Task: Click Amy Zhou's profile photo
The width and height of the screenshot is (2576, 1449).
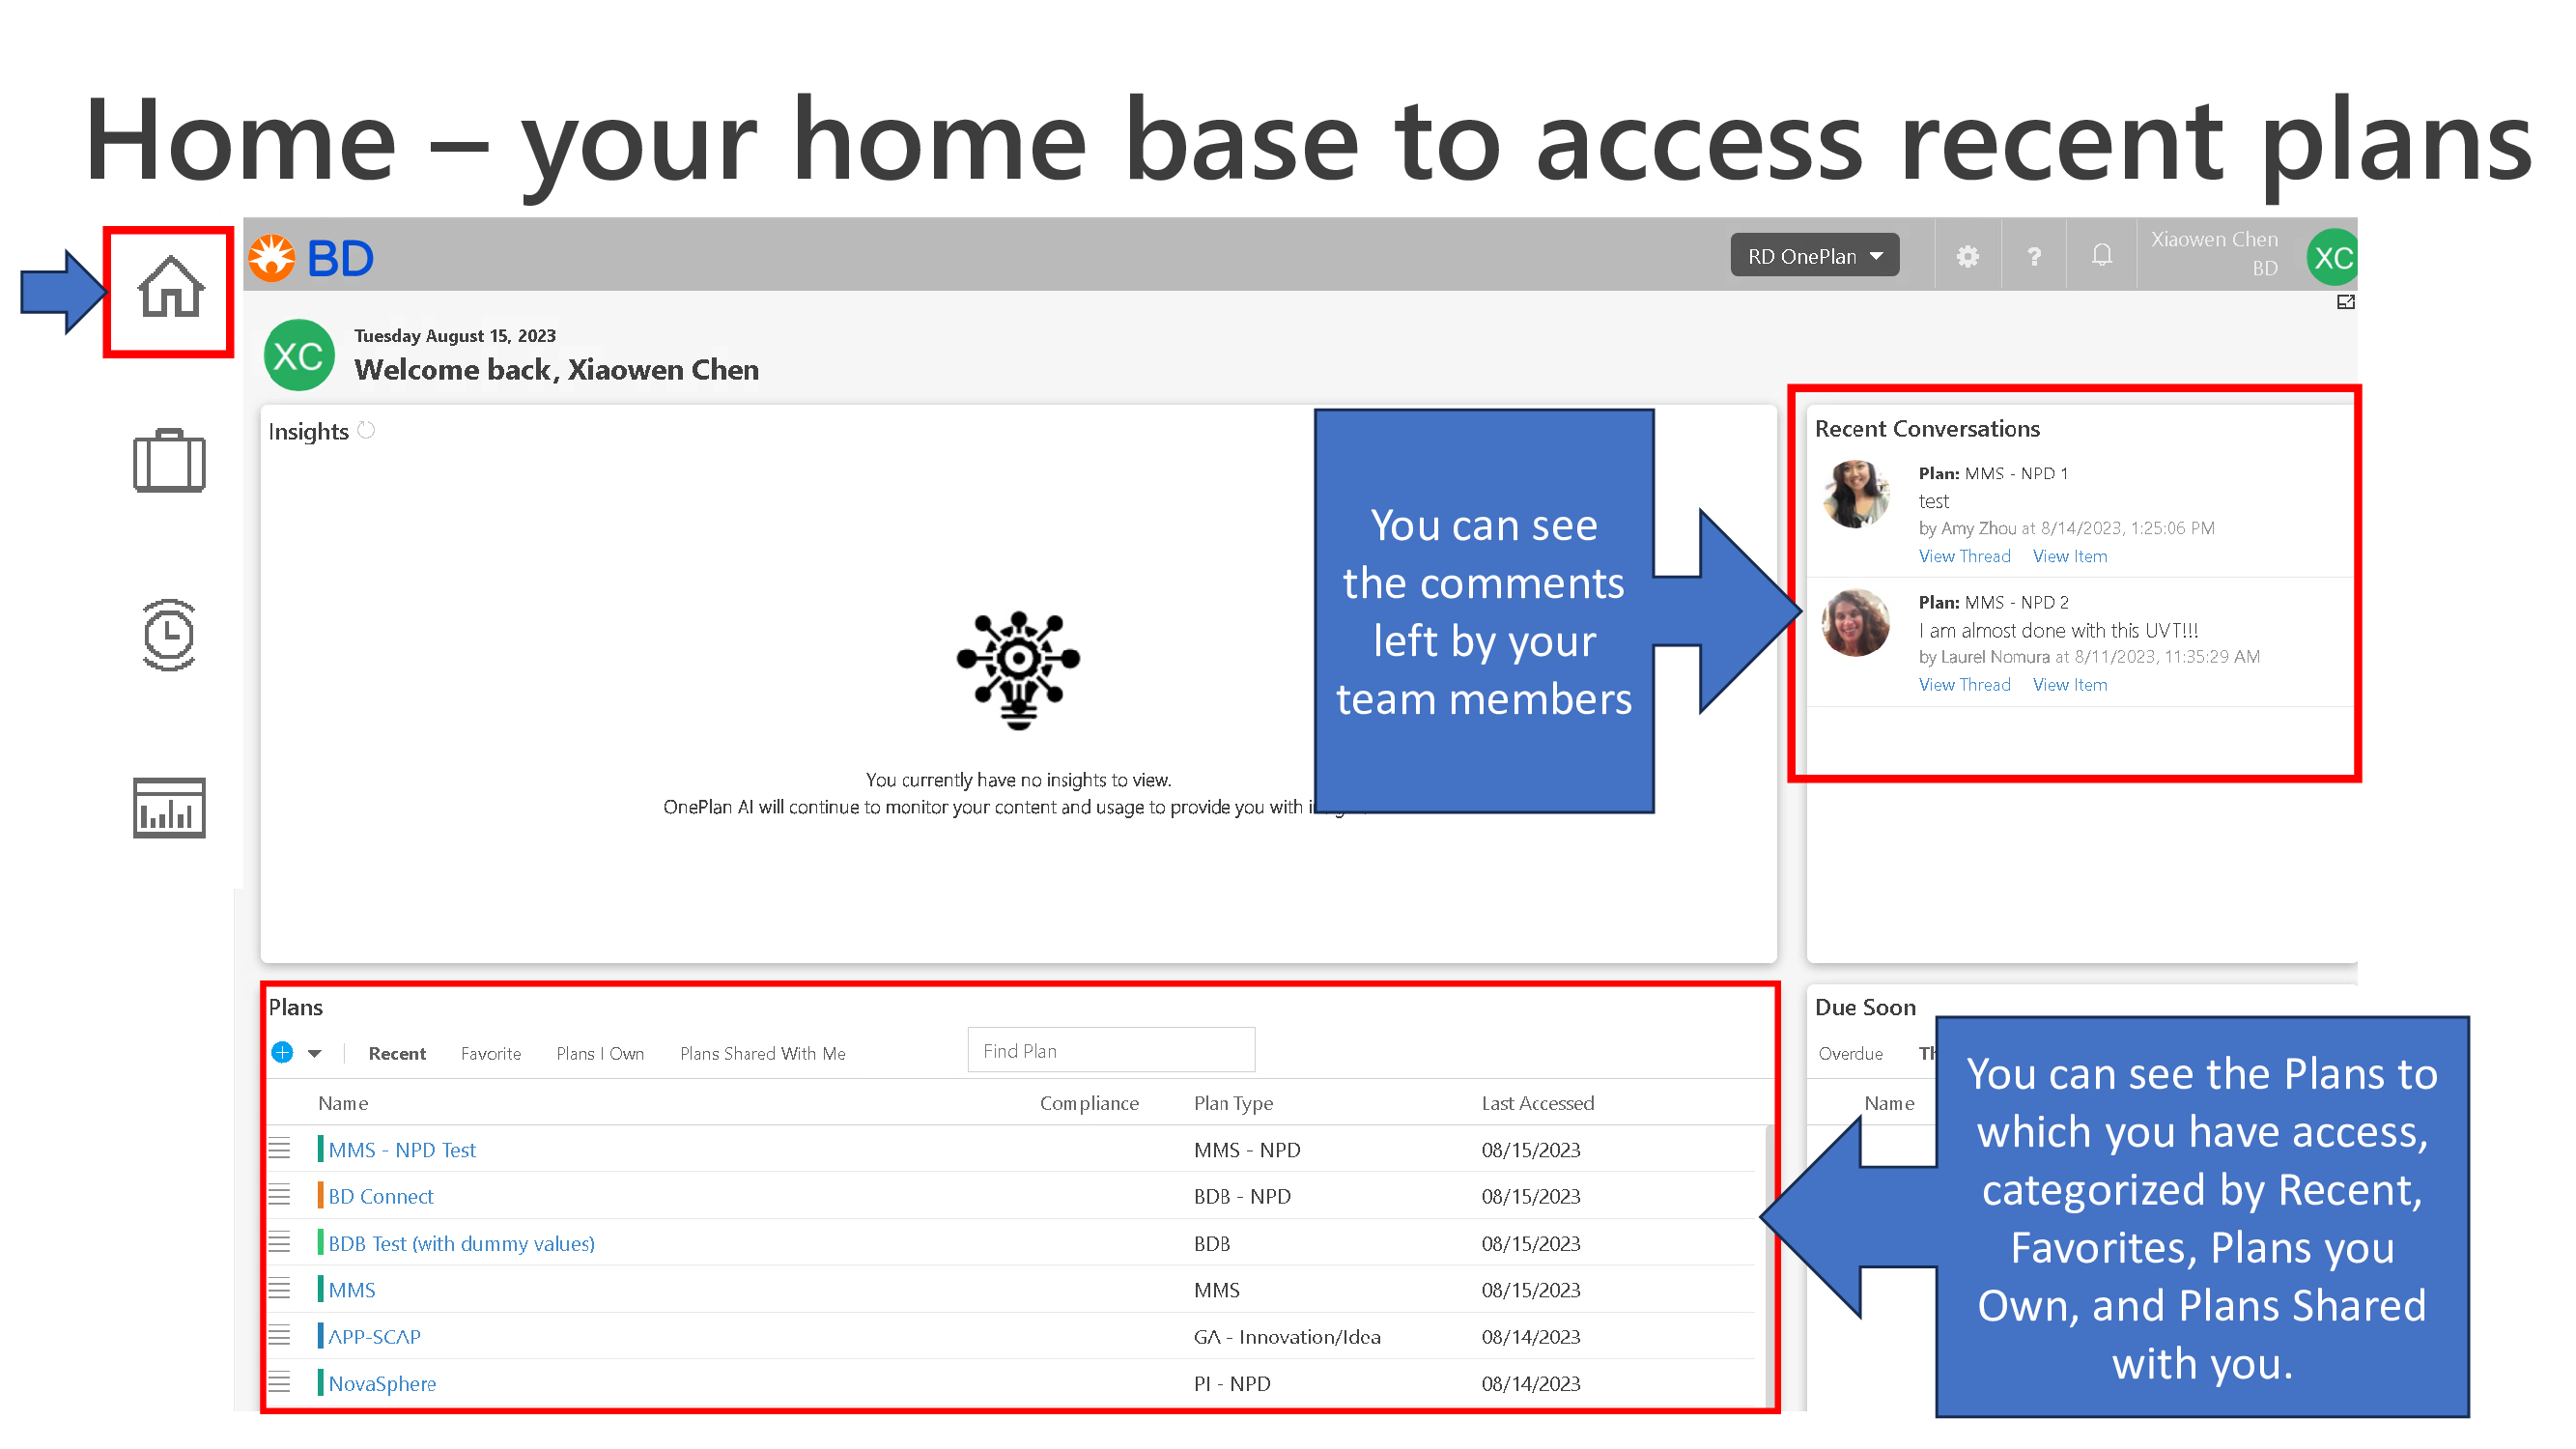Action: pyautogui.click(x=1856, y=494)
